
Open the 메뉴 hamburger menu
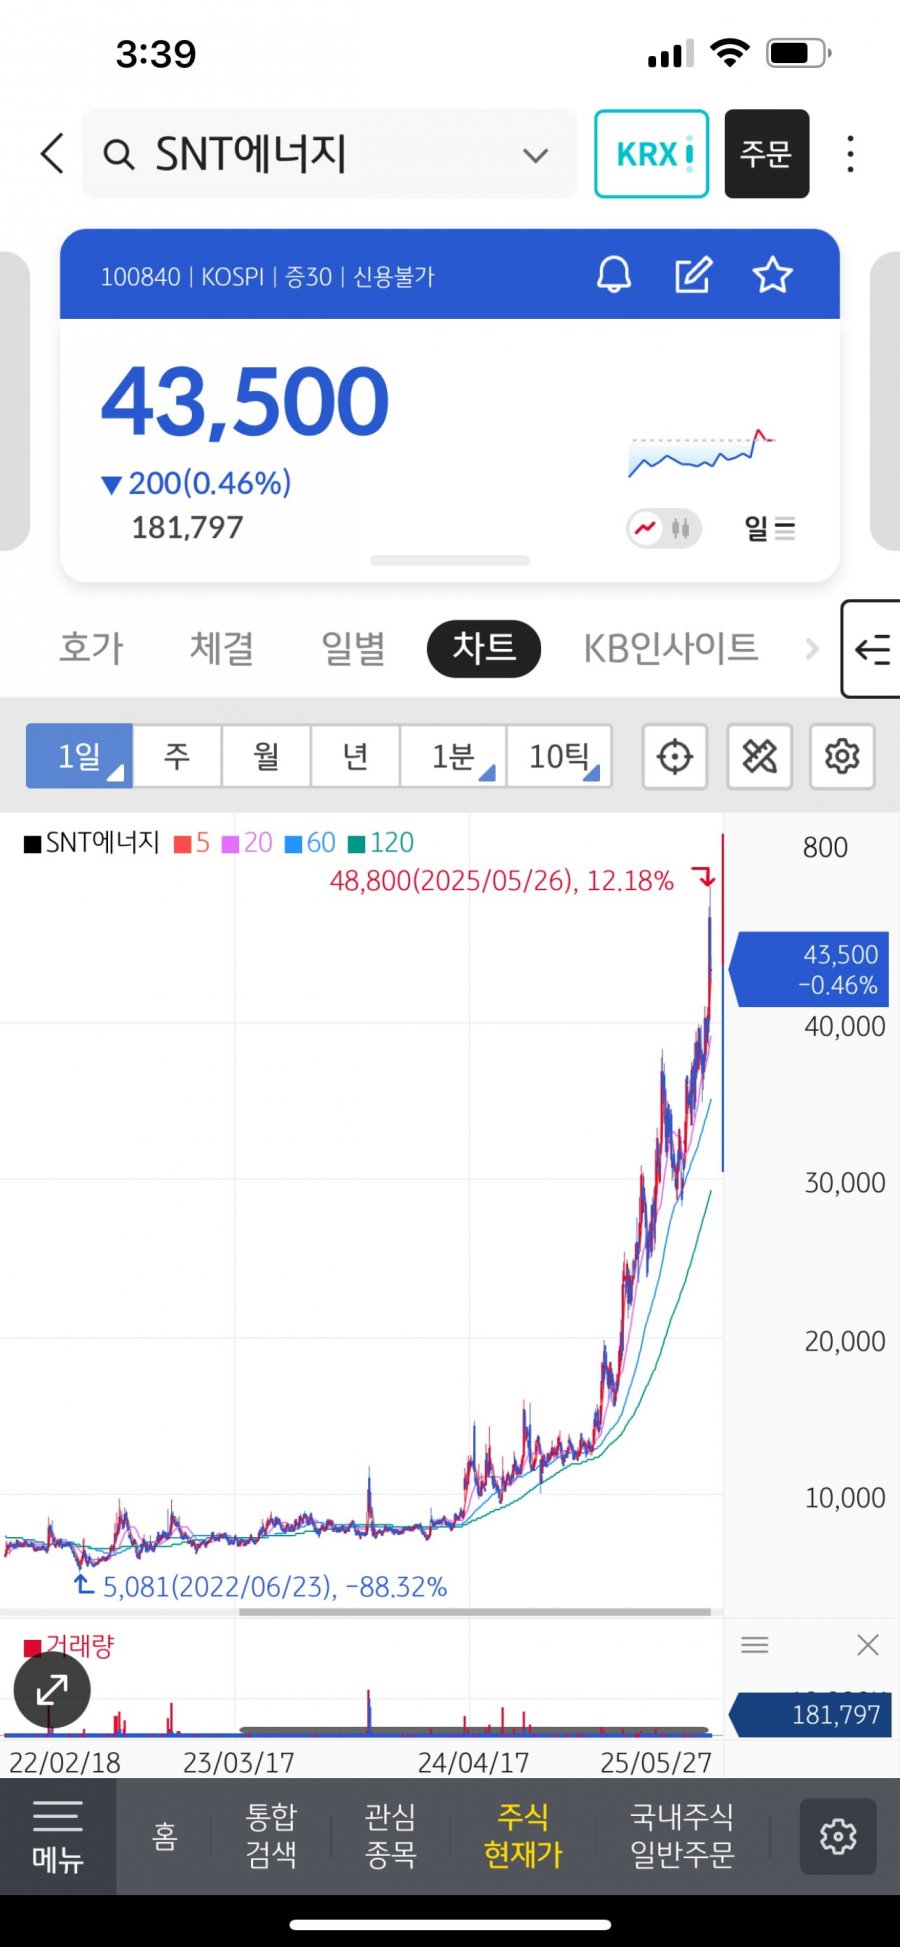tap(58, 1836)
